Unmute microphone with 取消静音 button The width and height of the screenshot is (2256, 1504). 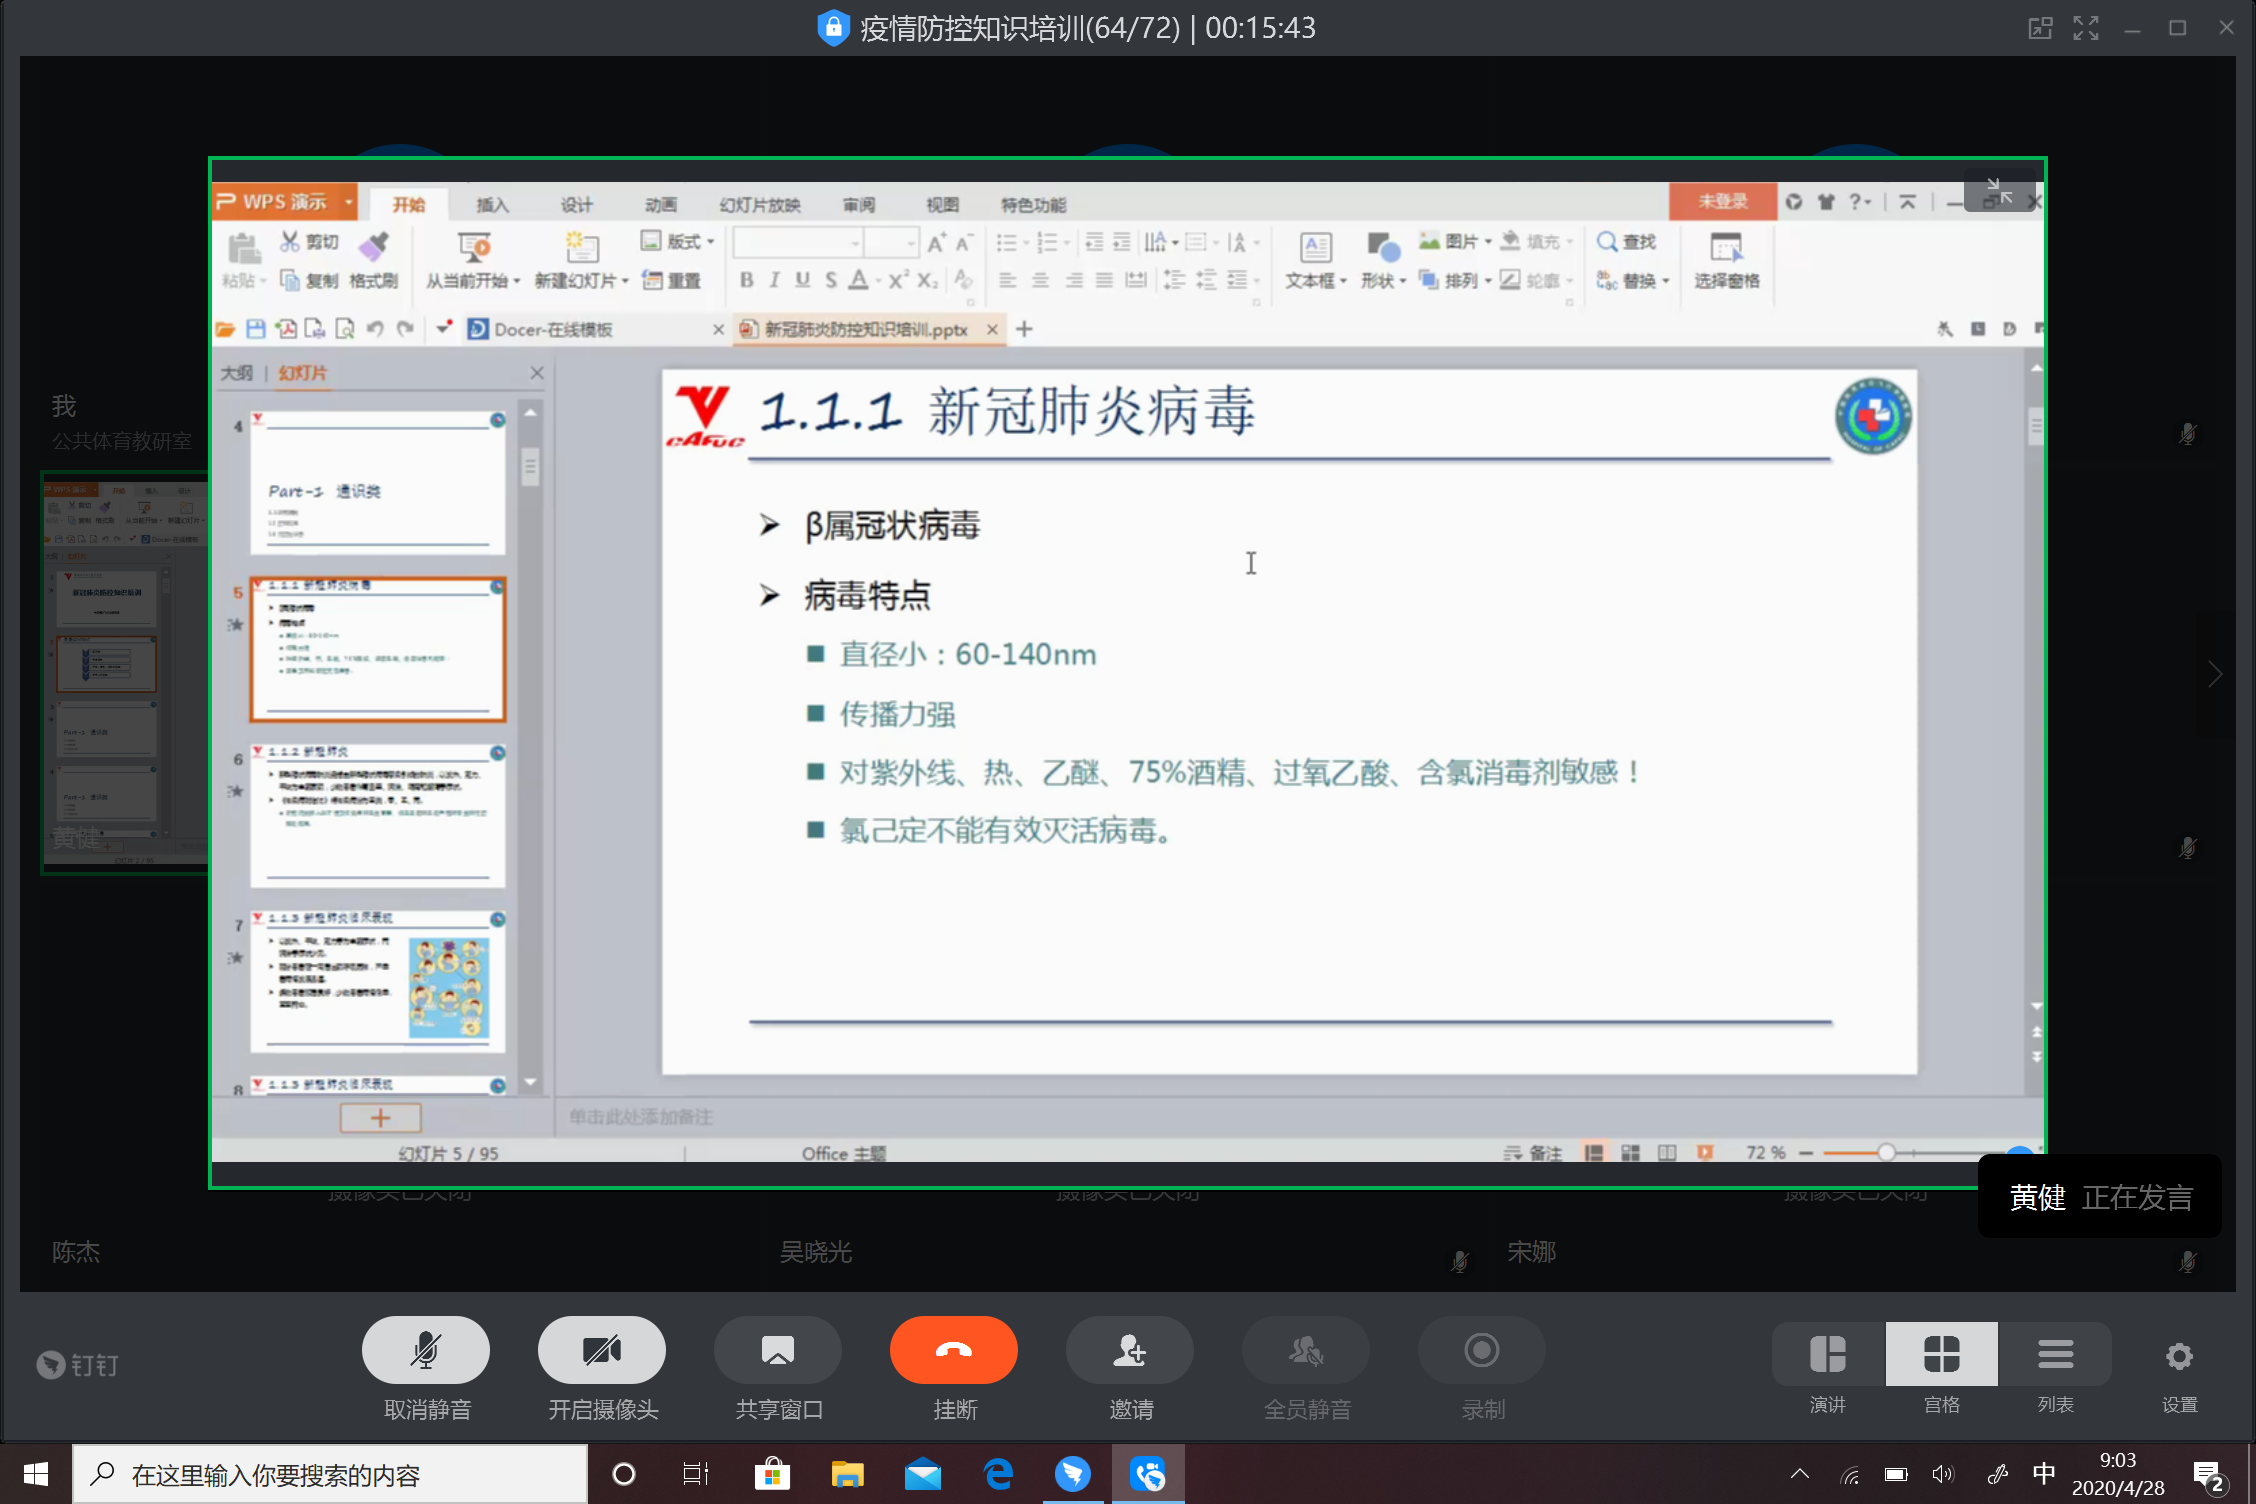click(x=425, y=1350)
